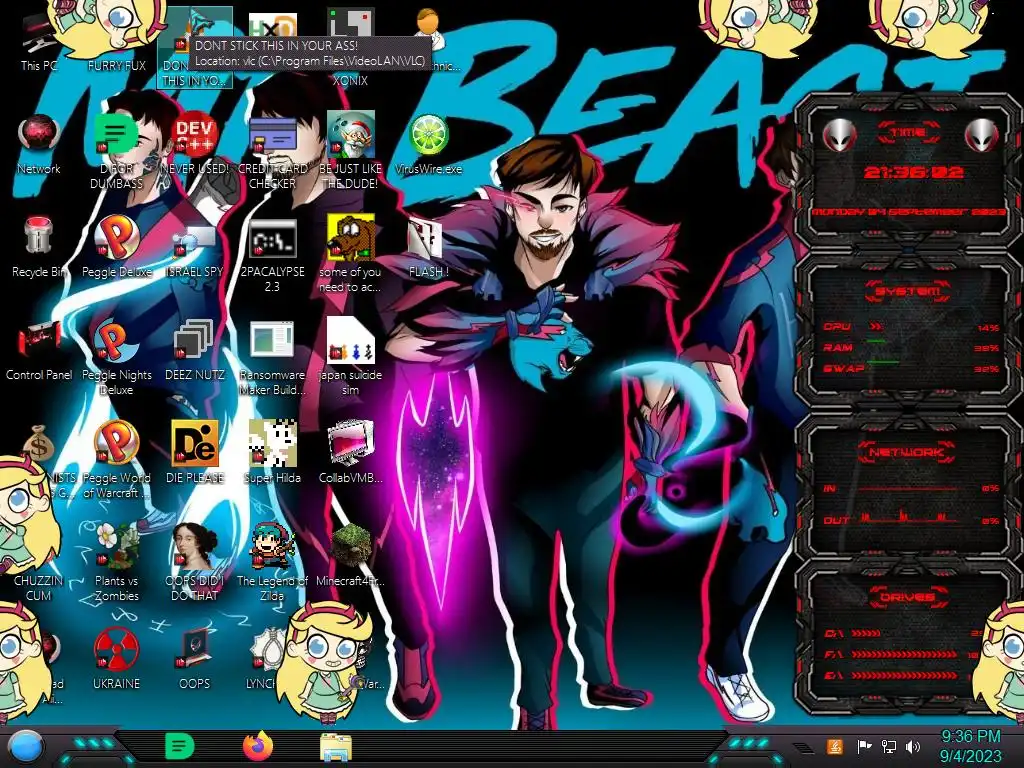
Task: Click the RAM usage row in widget
Action: [x=910, y=347]
